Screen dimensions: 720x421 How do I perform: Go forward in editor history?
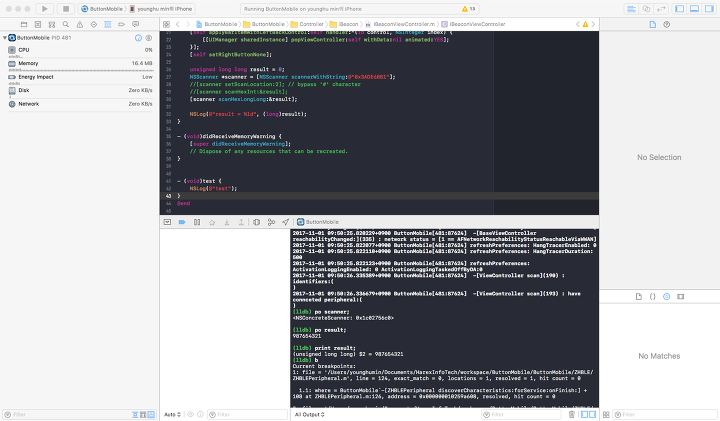188,24
